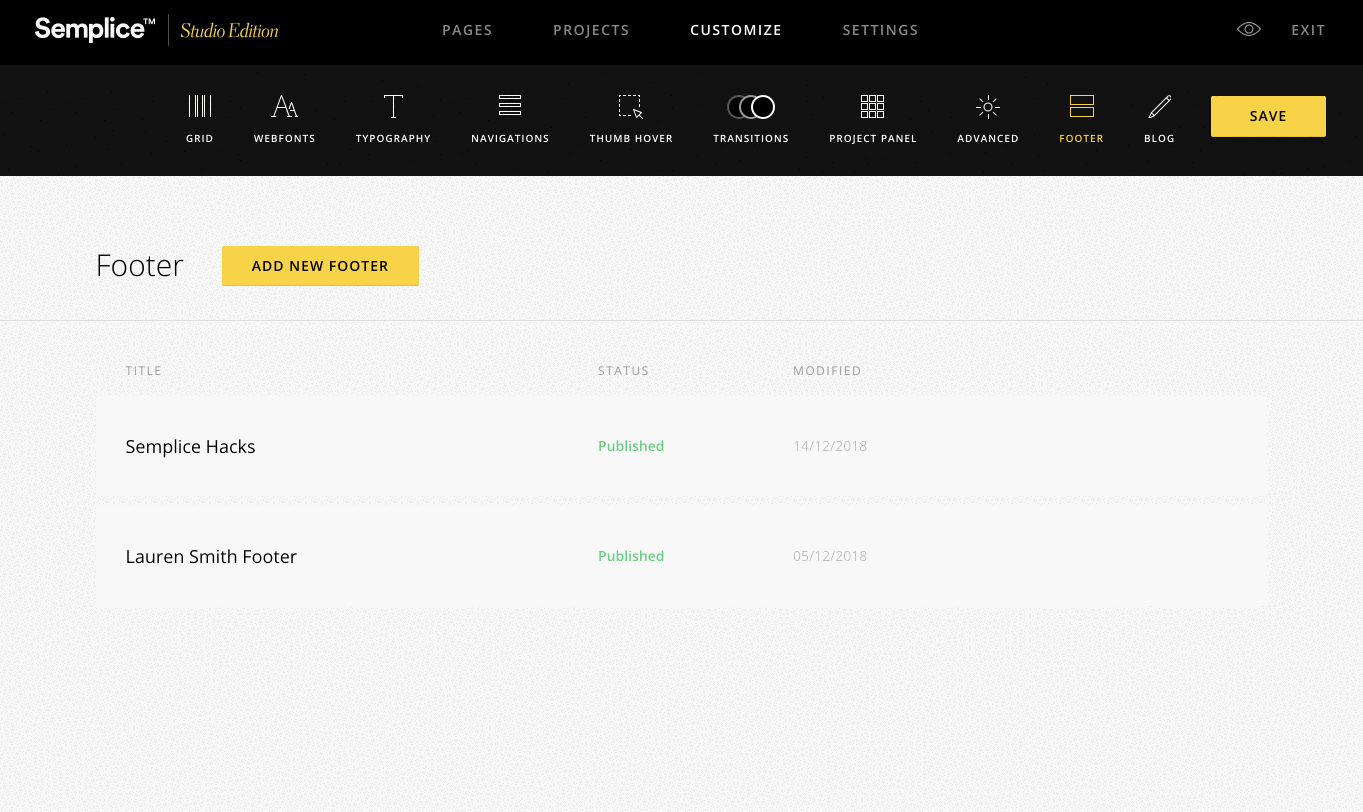This screenshot has height=812, width=1363.
Task: Select the Customize tab
Action: pos(736,30)
